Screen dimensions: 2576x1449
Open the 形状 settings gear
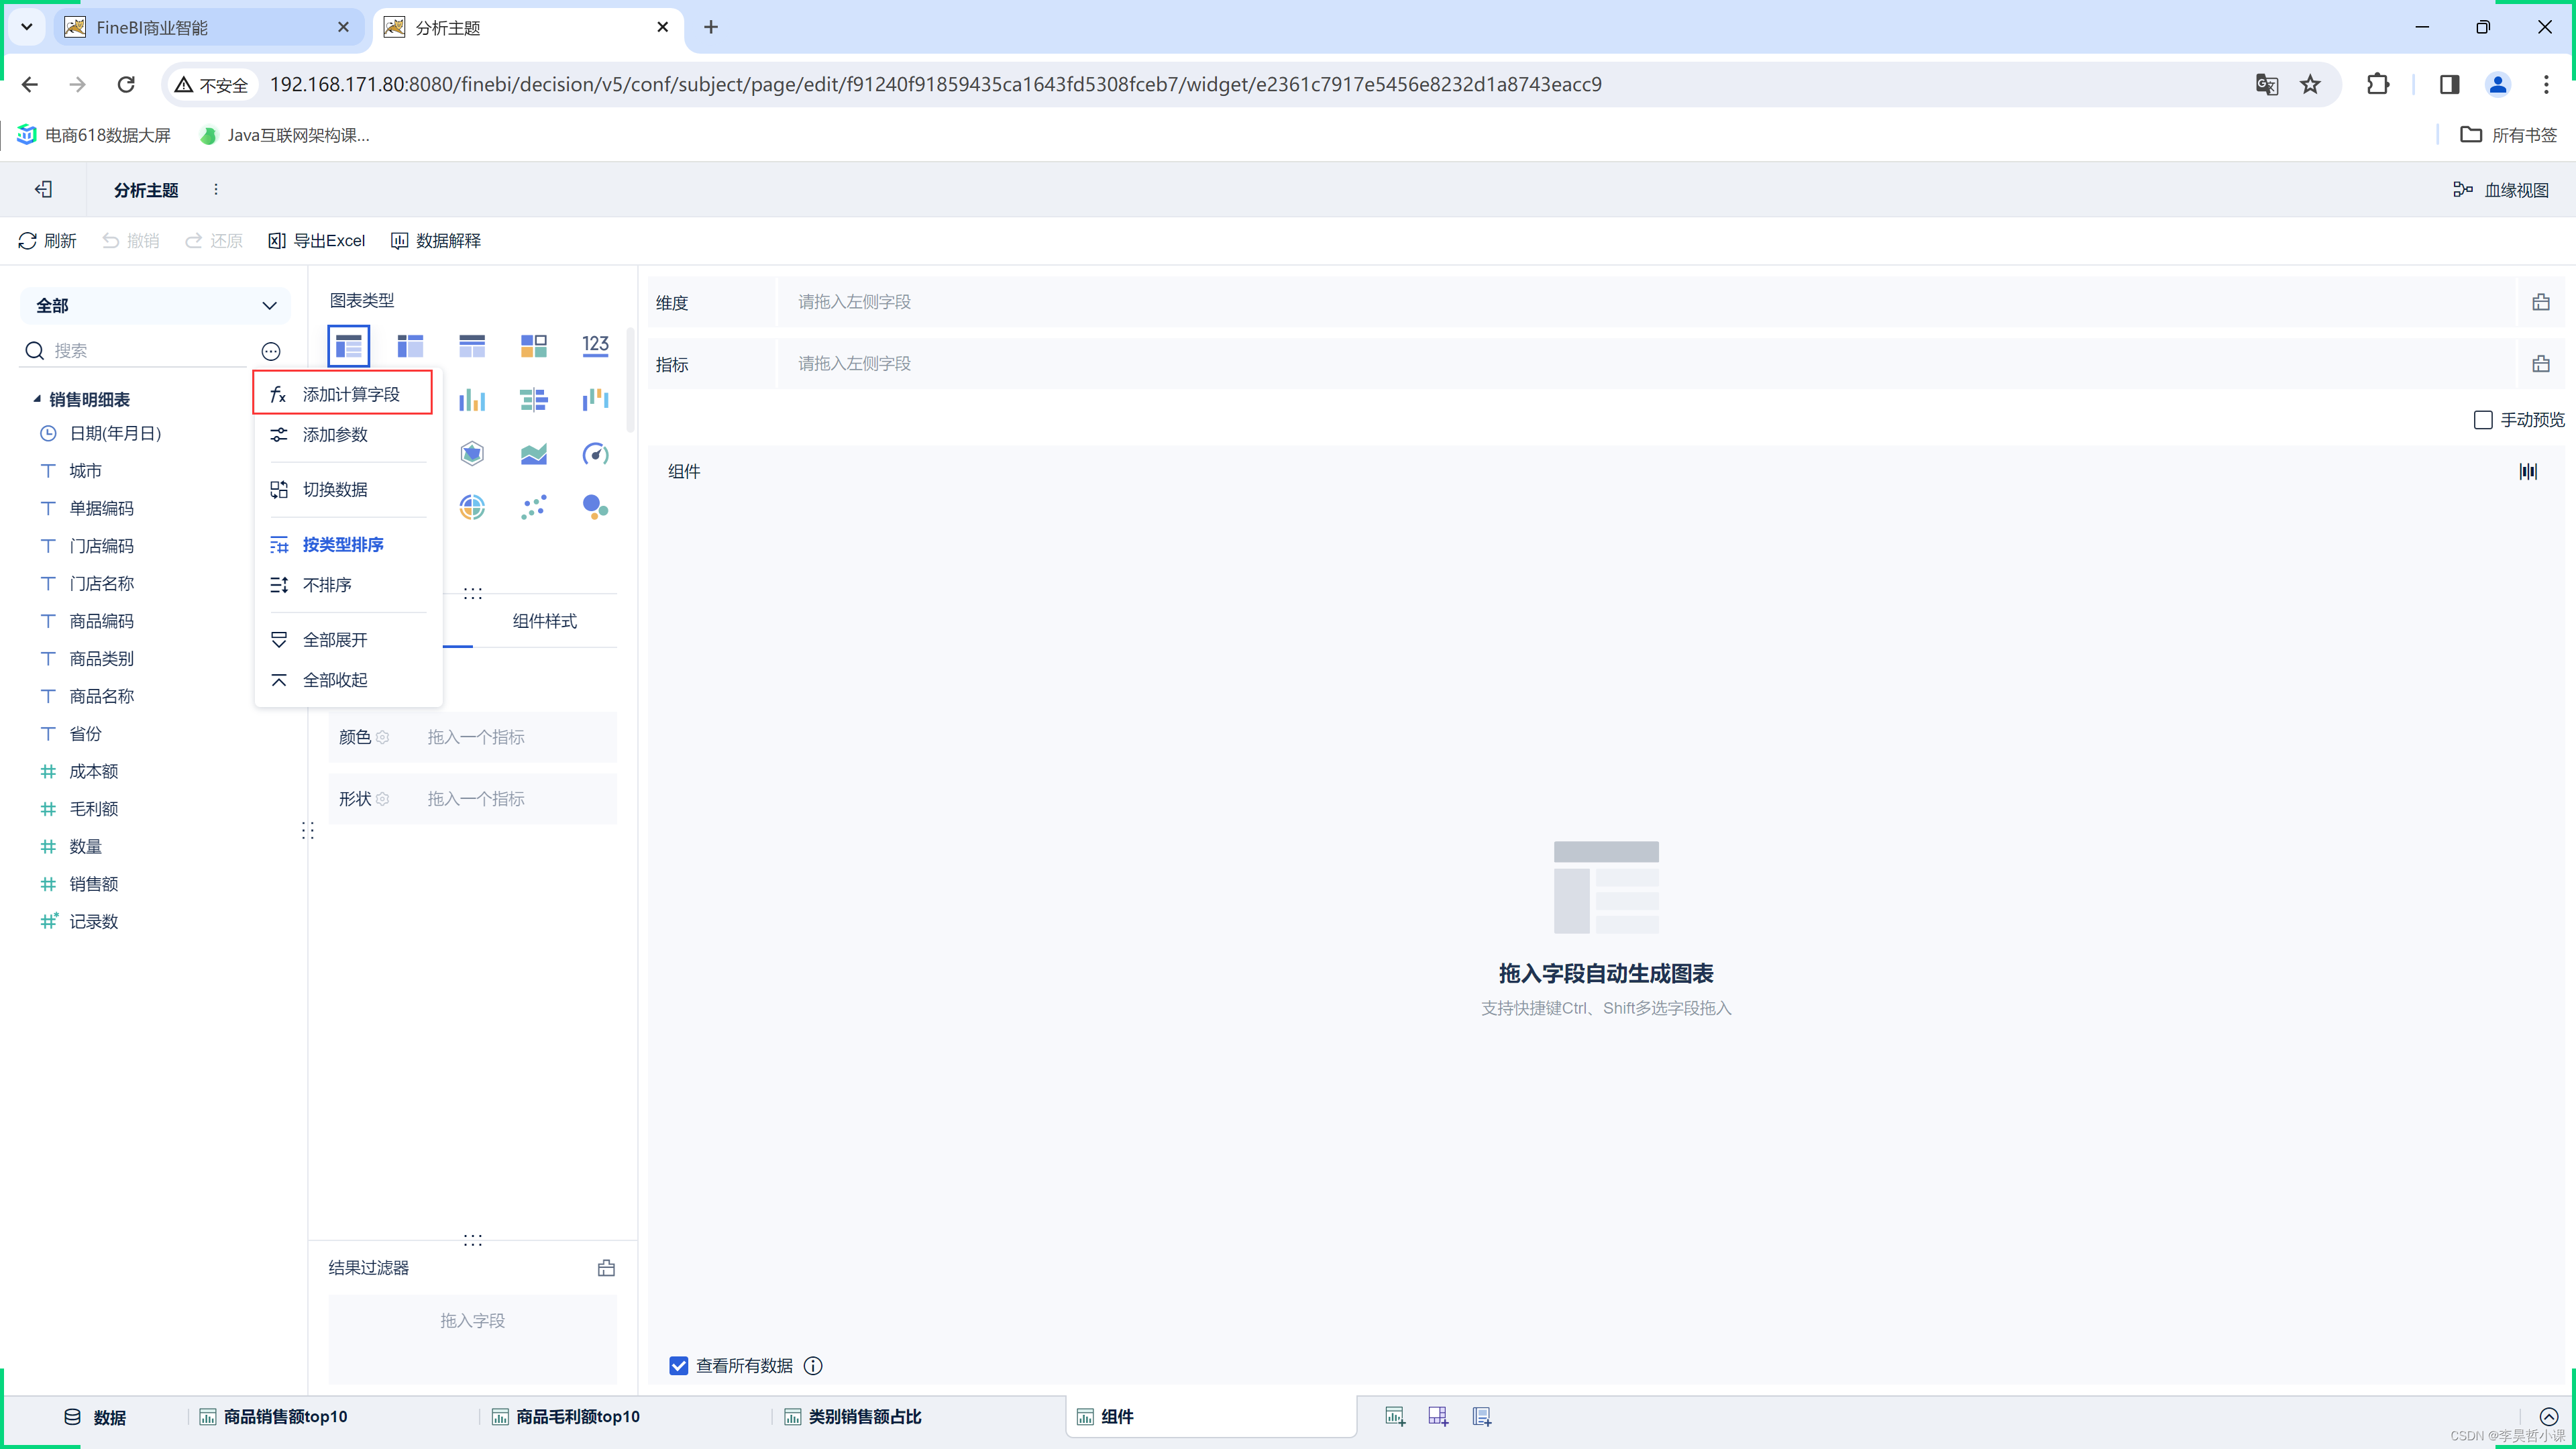pos(382,799)
